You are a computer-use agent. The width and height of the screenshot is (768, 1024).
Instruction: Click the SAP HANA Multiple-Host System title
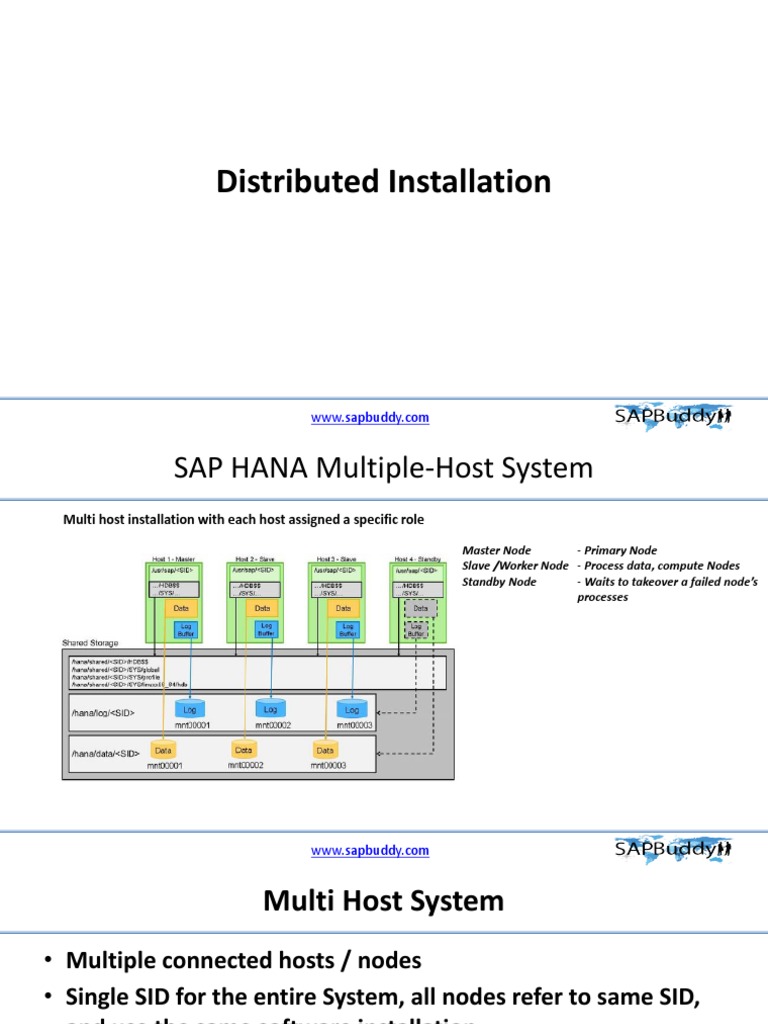point(383,468)
